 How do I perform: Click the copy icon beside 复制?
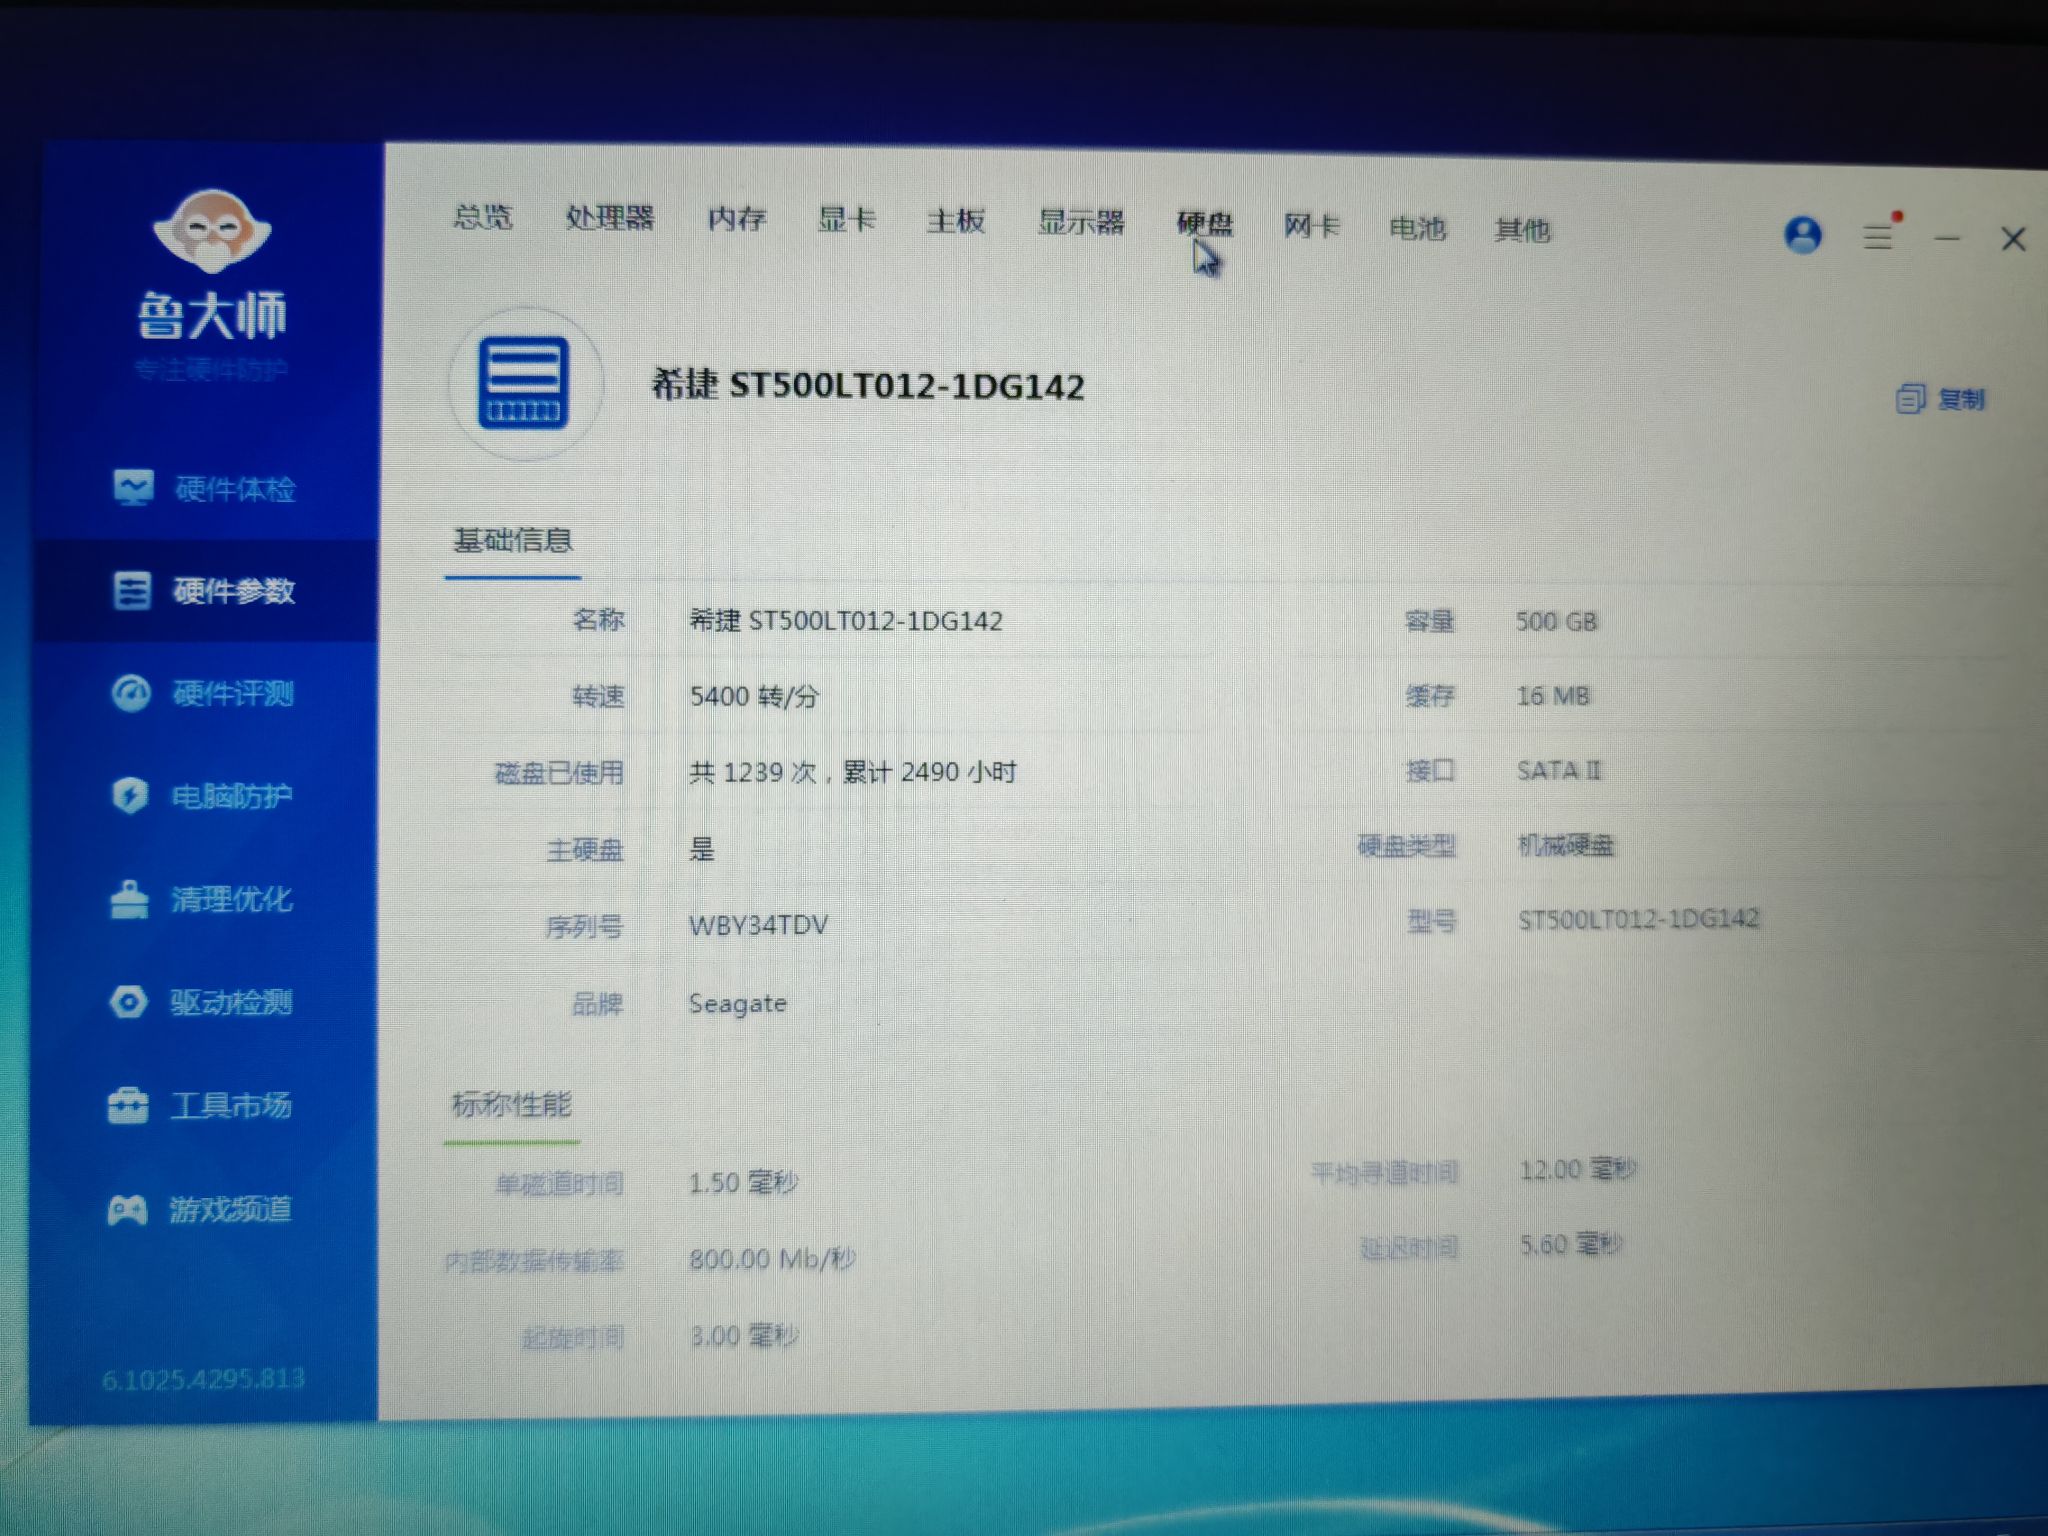(1909, 399)
